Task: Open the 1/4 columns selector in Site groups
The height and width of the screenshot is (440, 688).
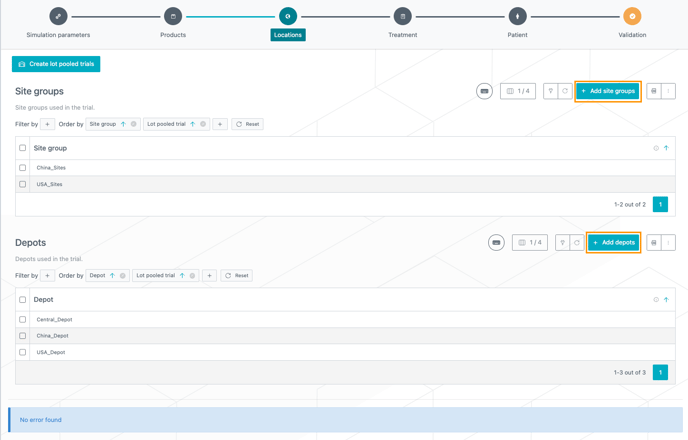Action: (518, 91)
